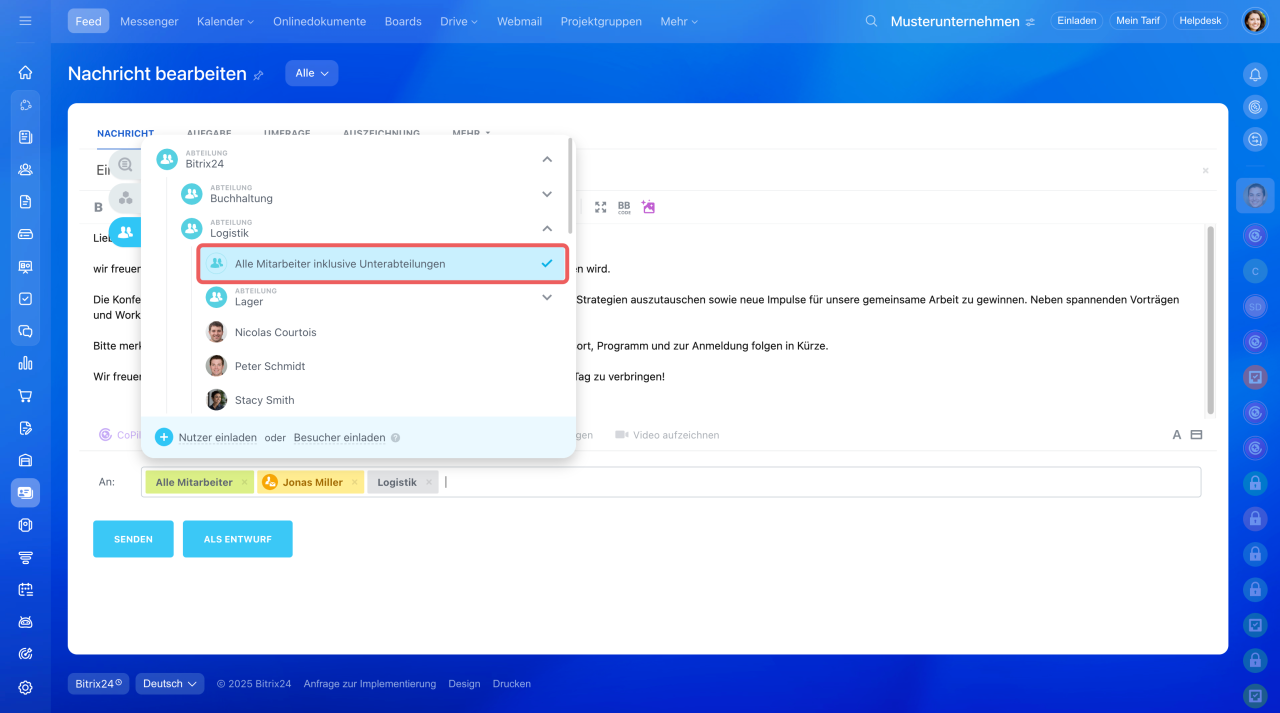Open the hamburger menu icon
This screenshot has height=713, width=1280.
tap(25, 21)
